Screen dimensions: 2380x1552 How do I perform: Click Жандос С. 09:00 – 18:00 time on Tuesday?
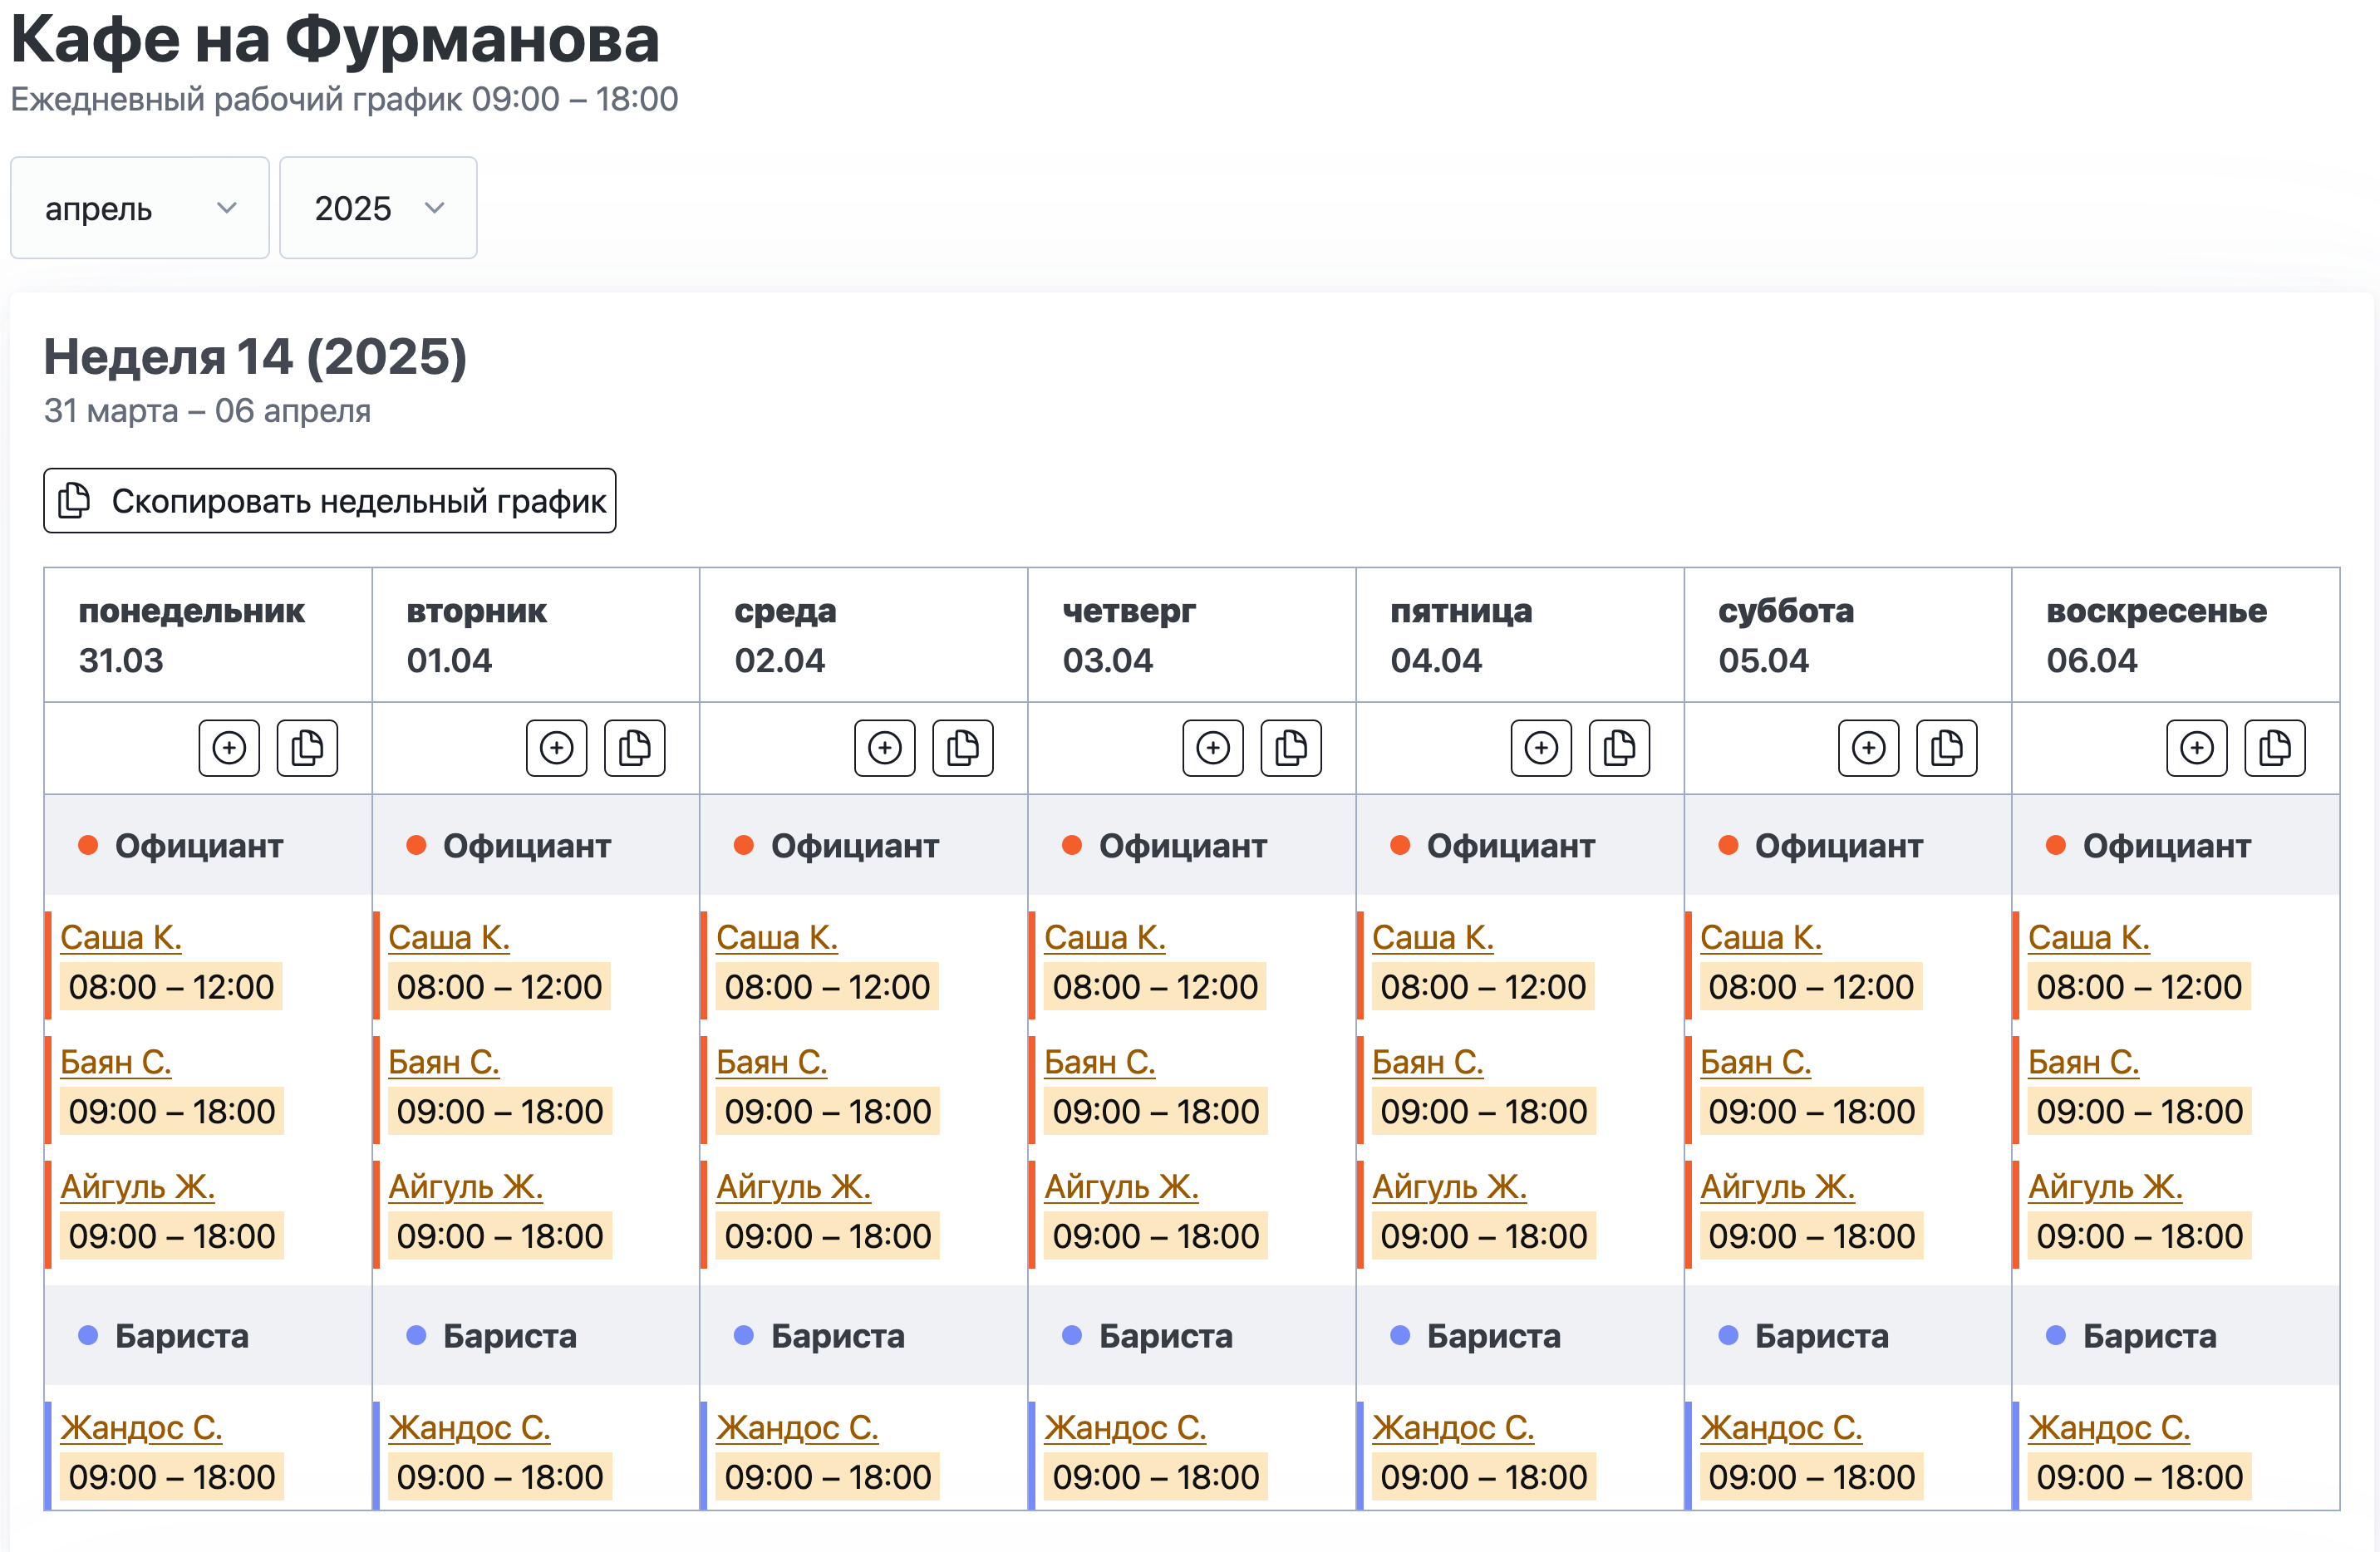(499, 1477)
